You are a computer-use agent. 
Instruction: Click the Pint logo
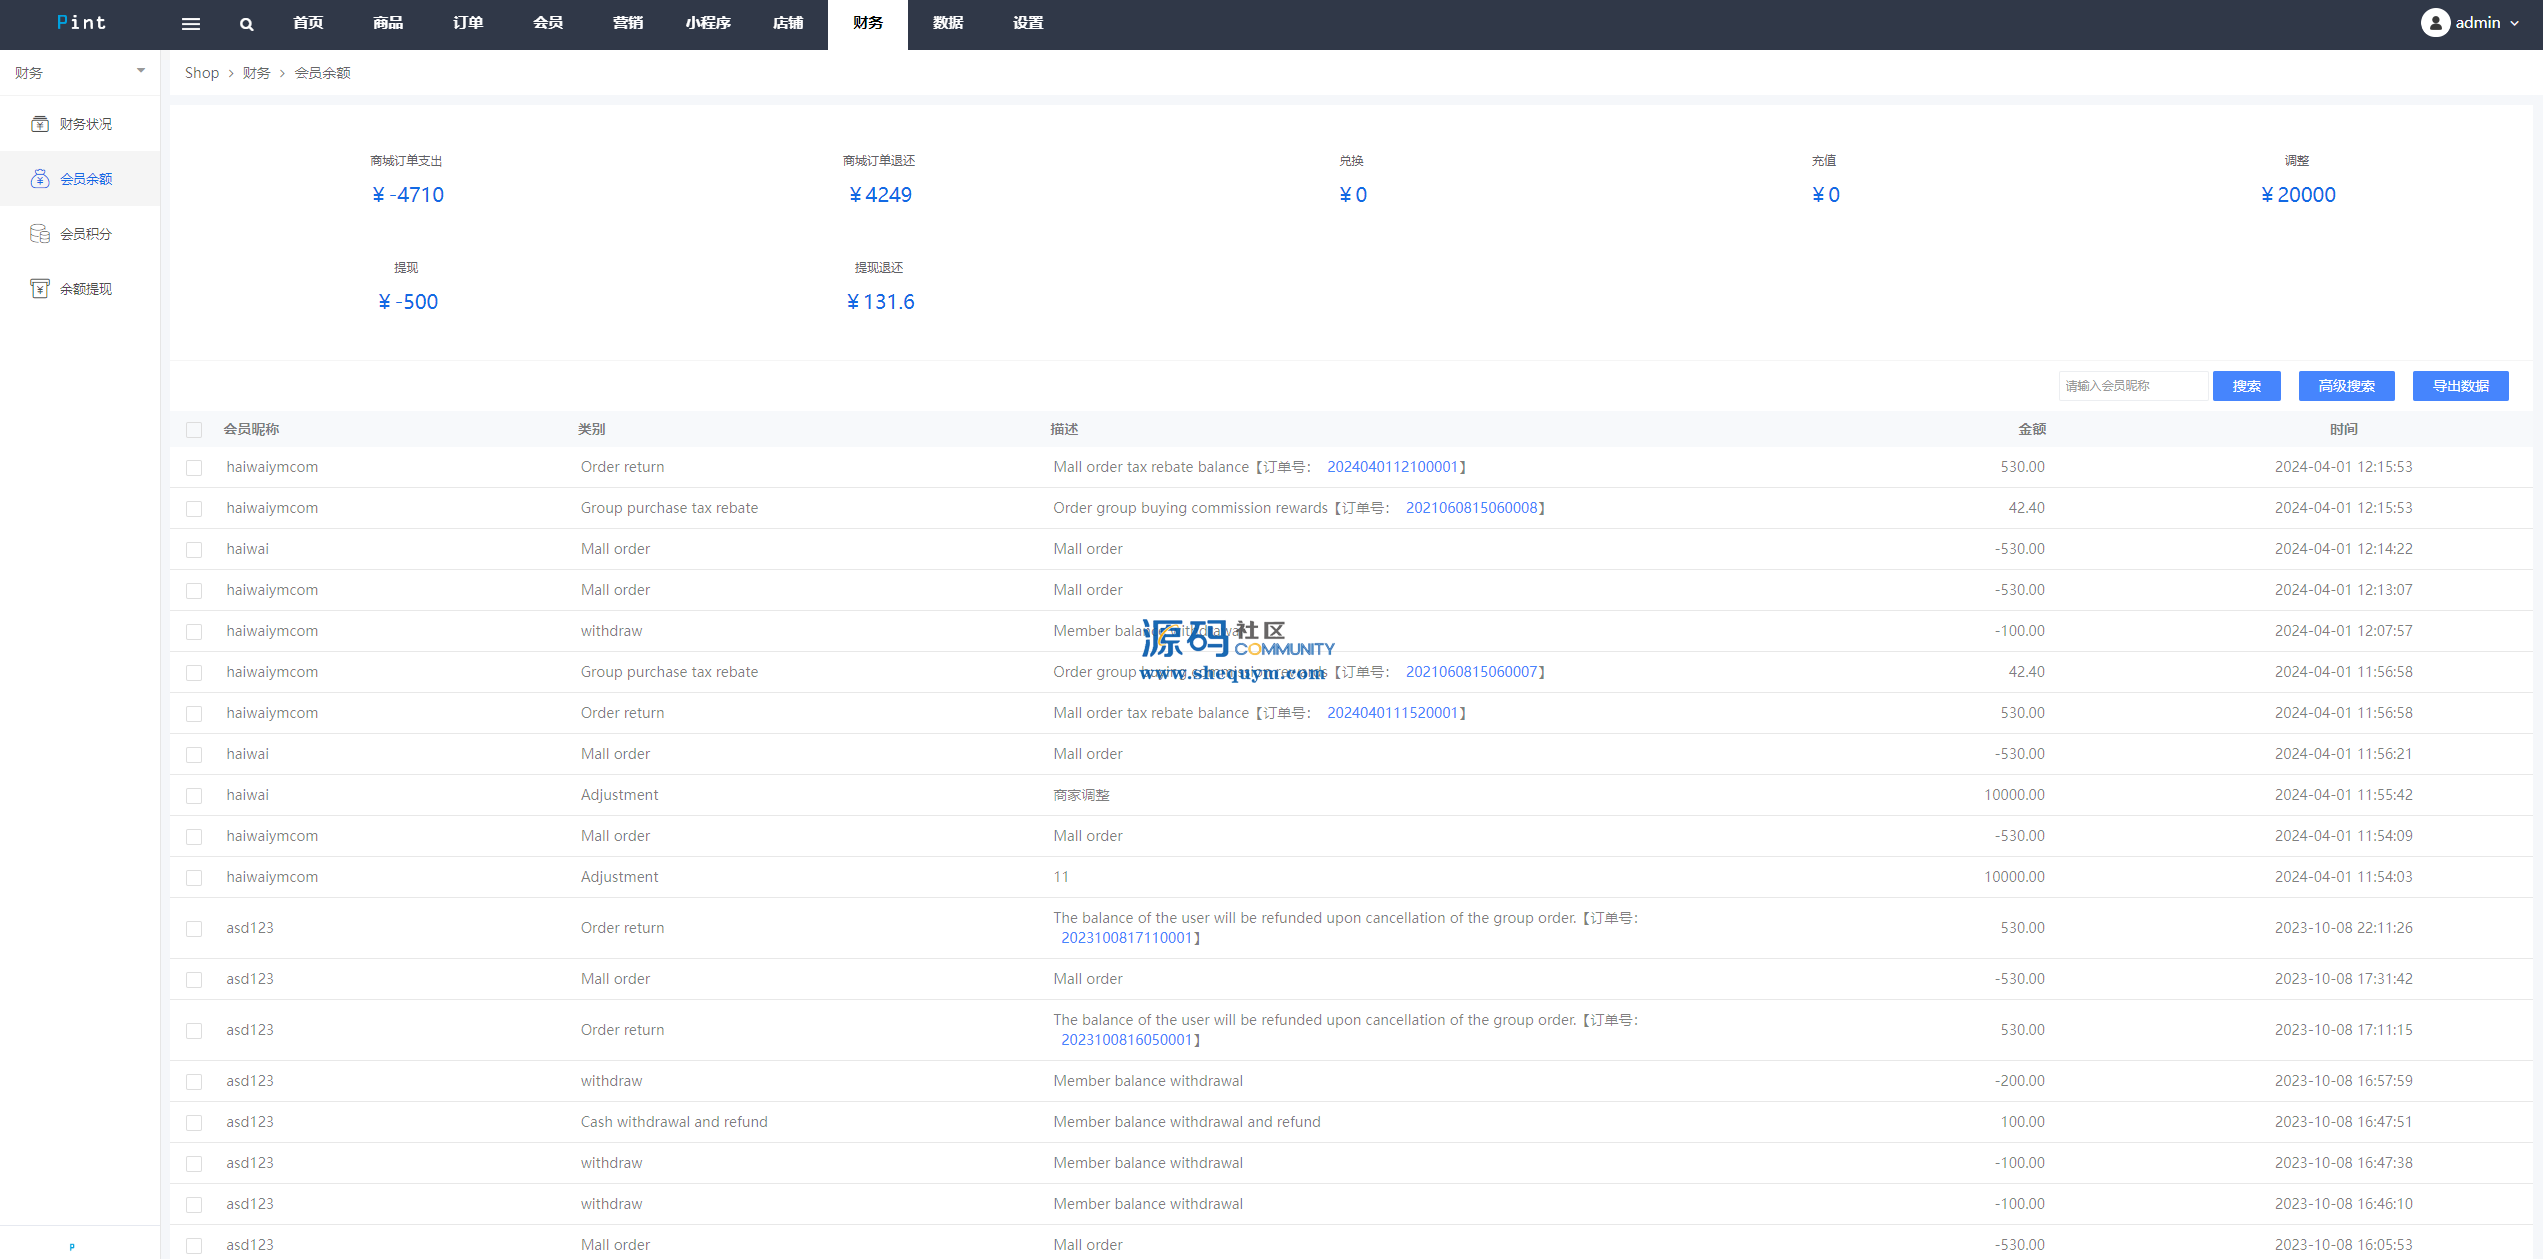point(81,23)
